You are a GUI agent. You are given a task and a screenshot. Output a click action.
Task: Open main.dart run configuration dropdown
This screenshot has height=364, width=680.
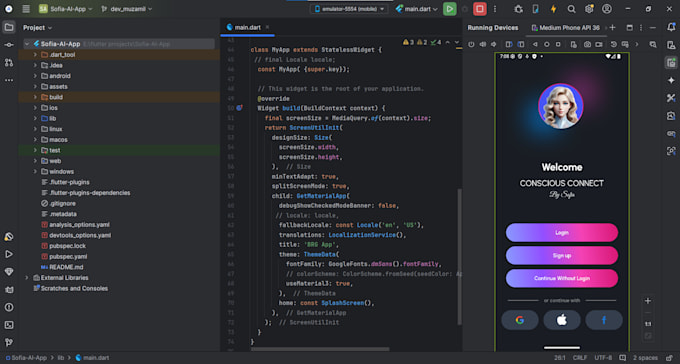417,9
